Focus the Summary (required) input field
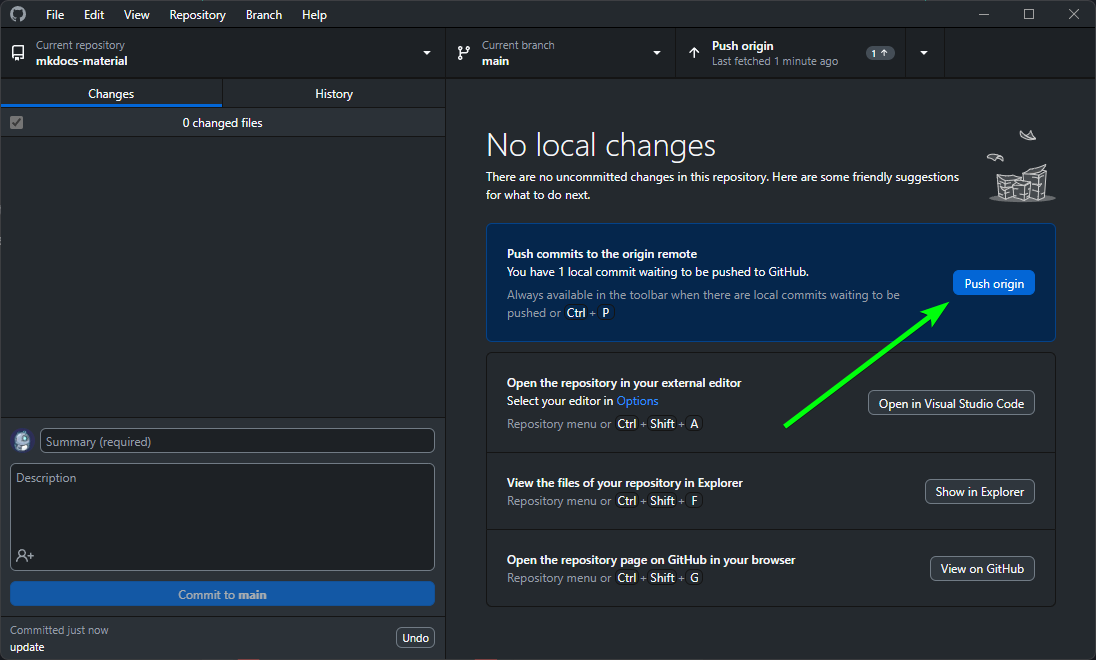Screen dimensions: 1096x660 click(x=237, y=441)
